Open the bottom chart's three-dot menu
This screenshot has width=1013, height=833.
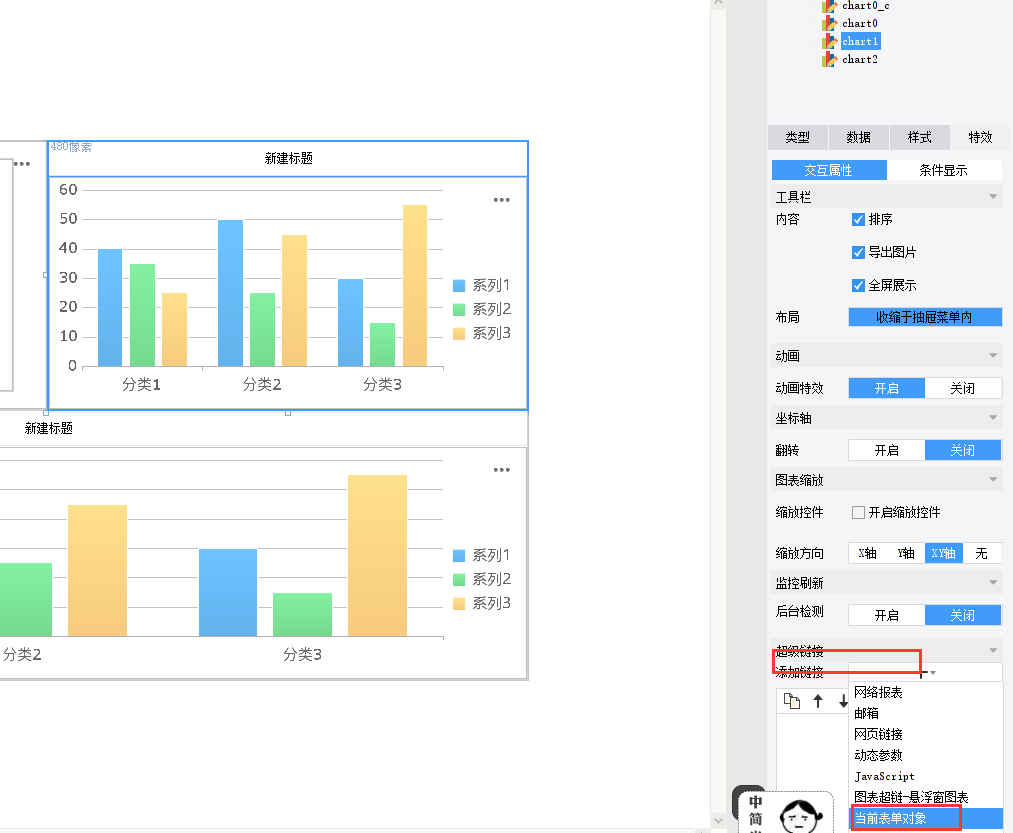pyautogui.click(x=501, y=470)
